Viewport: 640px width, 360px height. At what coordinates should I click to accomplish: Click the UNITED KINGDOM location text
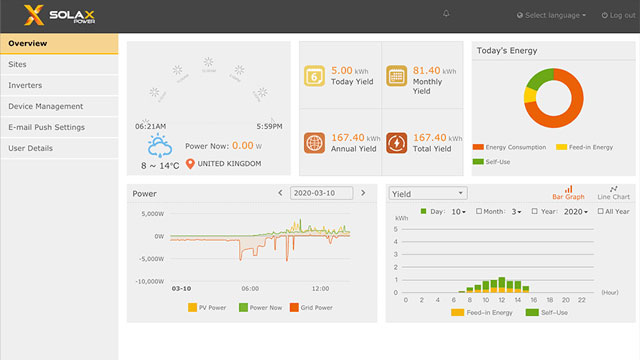[229, 164]
